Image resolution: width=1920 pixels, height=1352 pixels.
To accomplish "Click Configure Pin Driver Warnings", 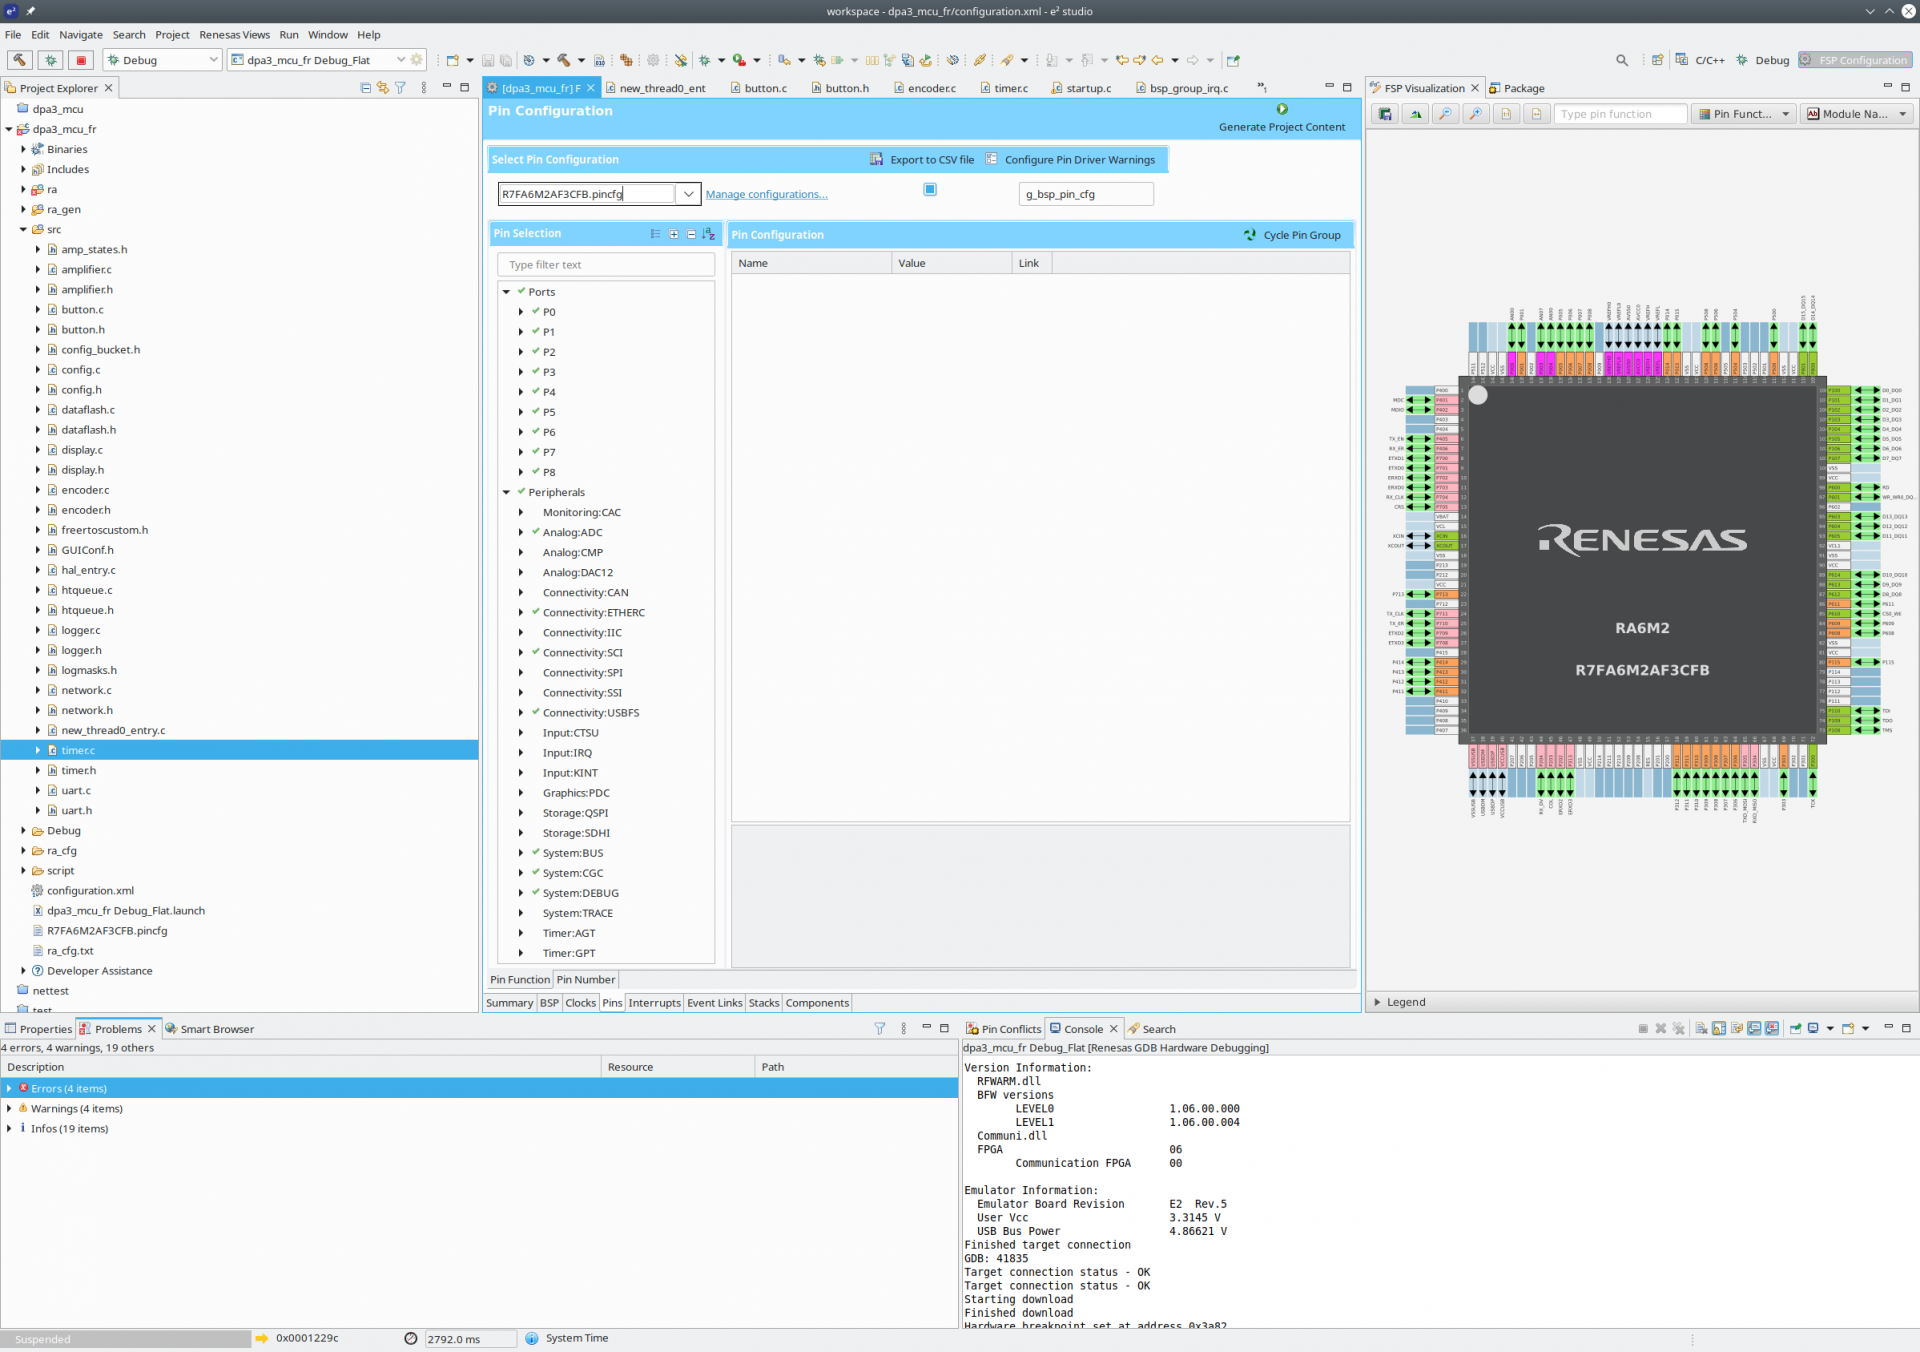I will tap(1079, 160).
